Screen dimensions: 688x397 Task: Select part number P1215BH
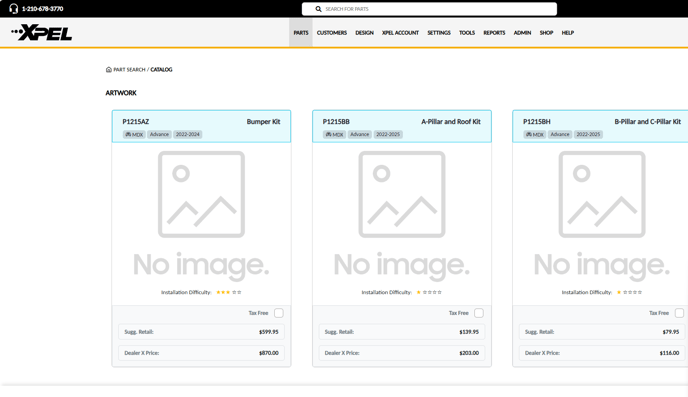pyautogui.click(x=537, y=122)
